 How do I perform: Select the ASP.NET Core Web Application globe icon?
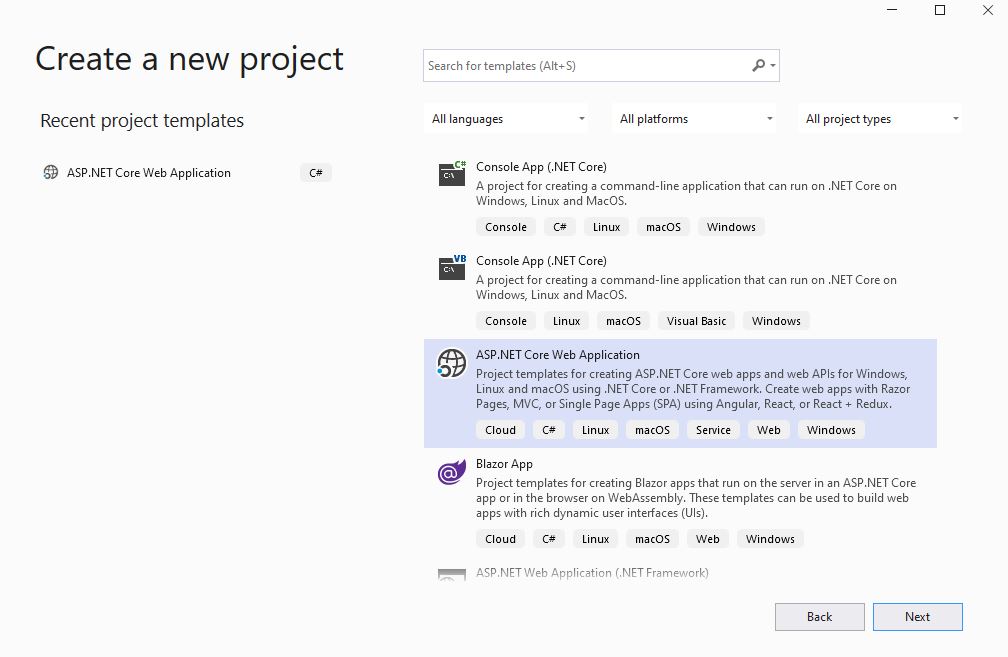(x=450, y=363)
